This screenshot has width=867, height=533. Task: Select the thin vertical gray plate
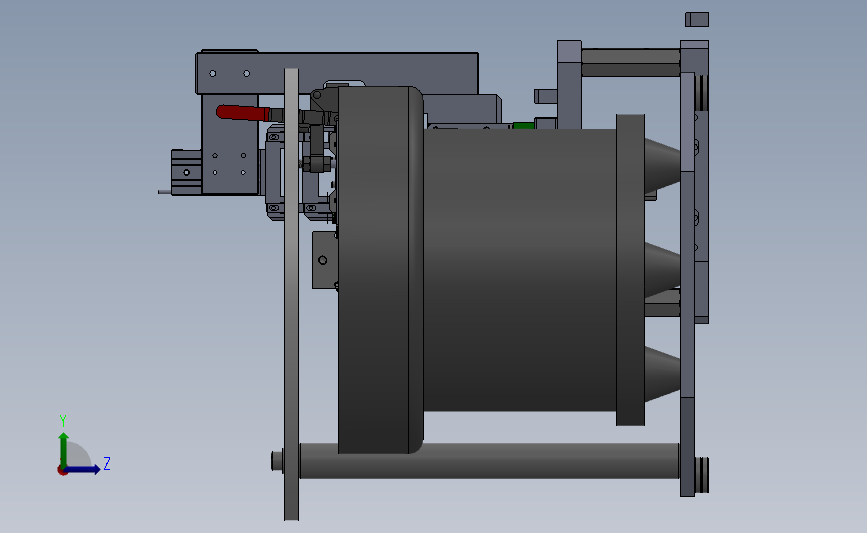291,294
